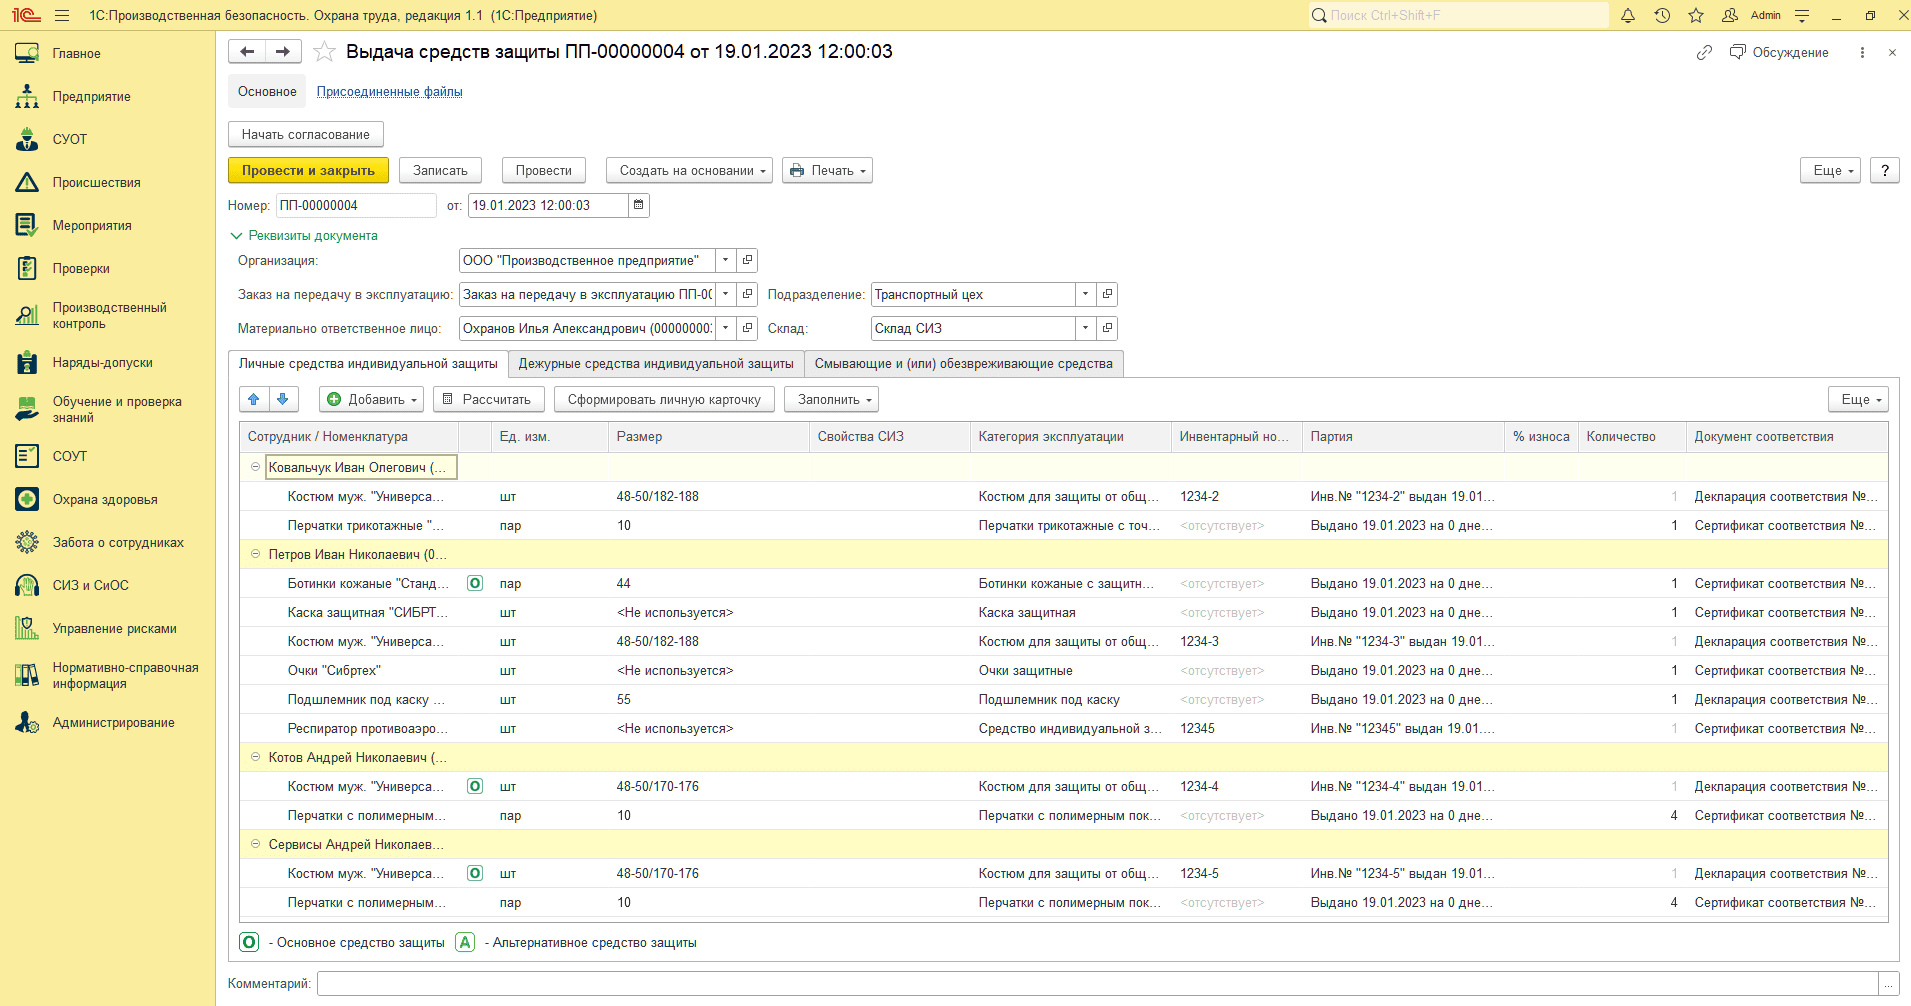Viewport: 1911px width, 1006px height.
Task: Focus the search field Поиск
Action: point(1459,15)
